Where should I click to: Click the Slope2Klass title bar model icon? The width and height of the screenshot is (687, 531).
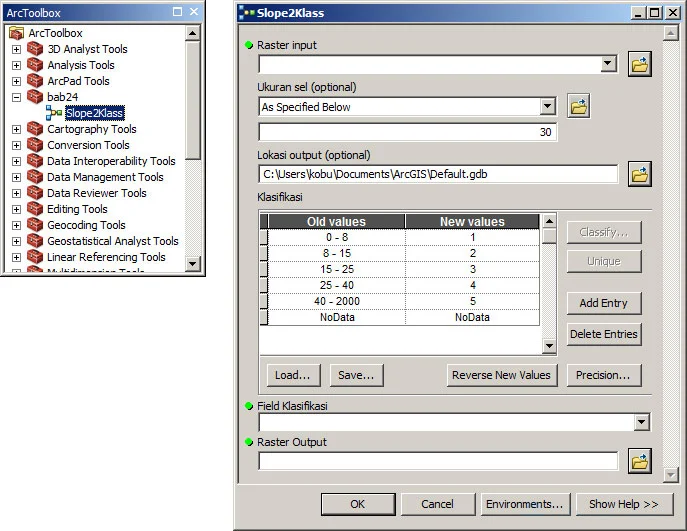point(246,13)
